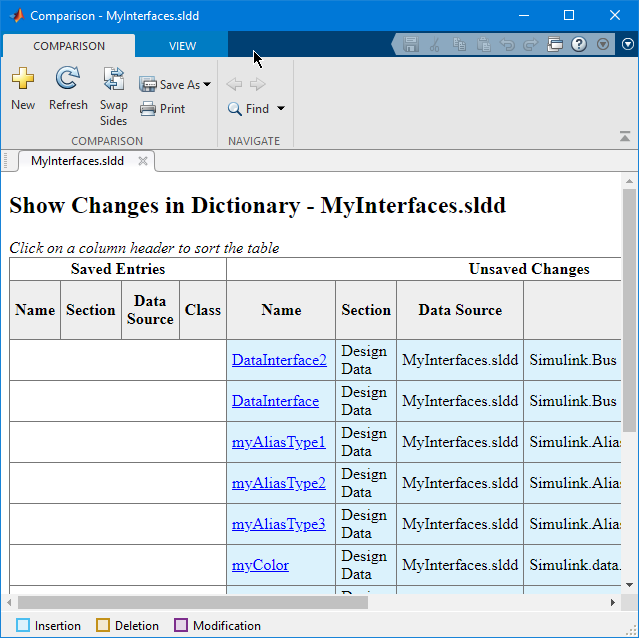Click the switch windows icon
The width and height of the screenshot is (639, 638).
point(555,45)
